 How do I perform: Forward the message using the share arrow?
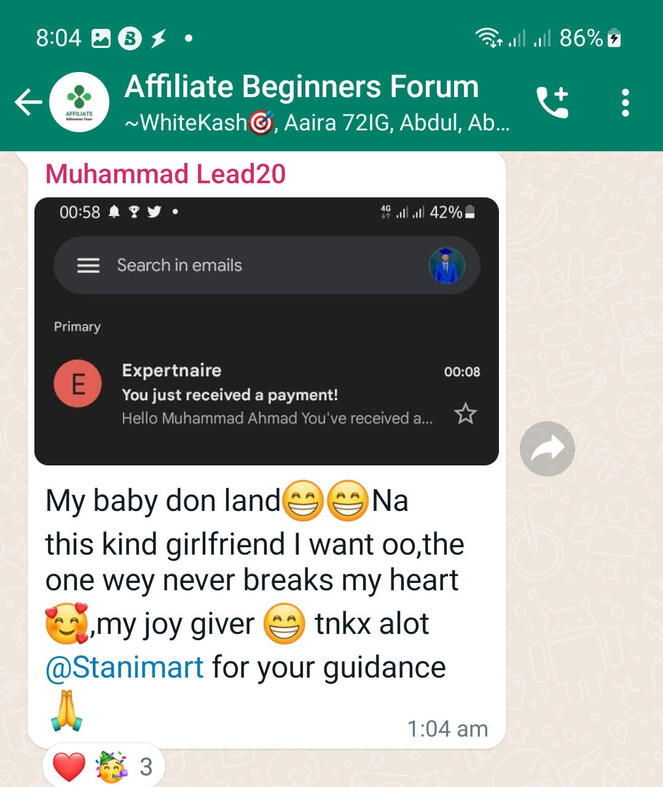tap(547, 448)
